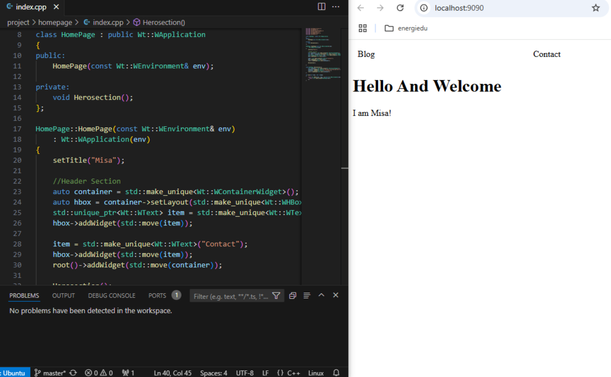
Task: Click the WSL Ubuntu remote indicator
Action: [x=14, y=373]
